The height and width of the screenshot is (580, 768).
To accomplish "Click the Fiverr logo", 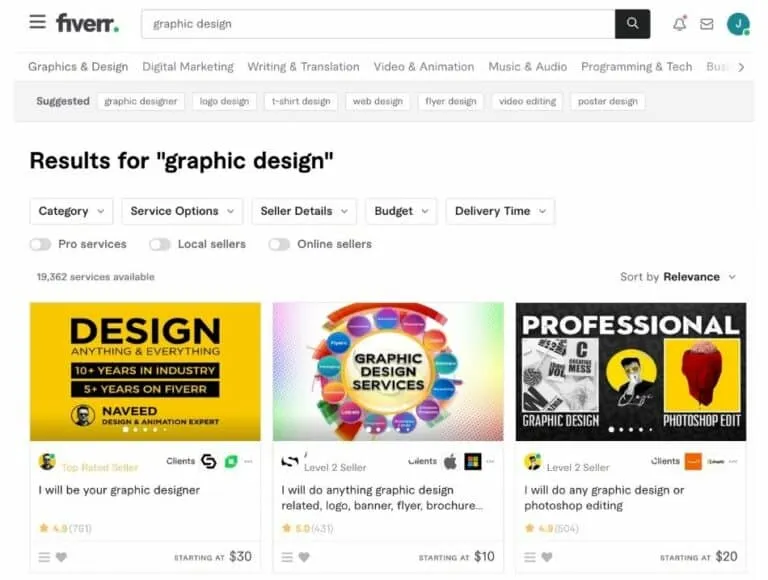I will 87,23.
